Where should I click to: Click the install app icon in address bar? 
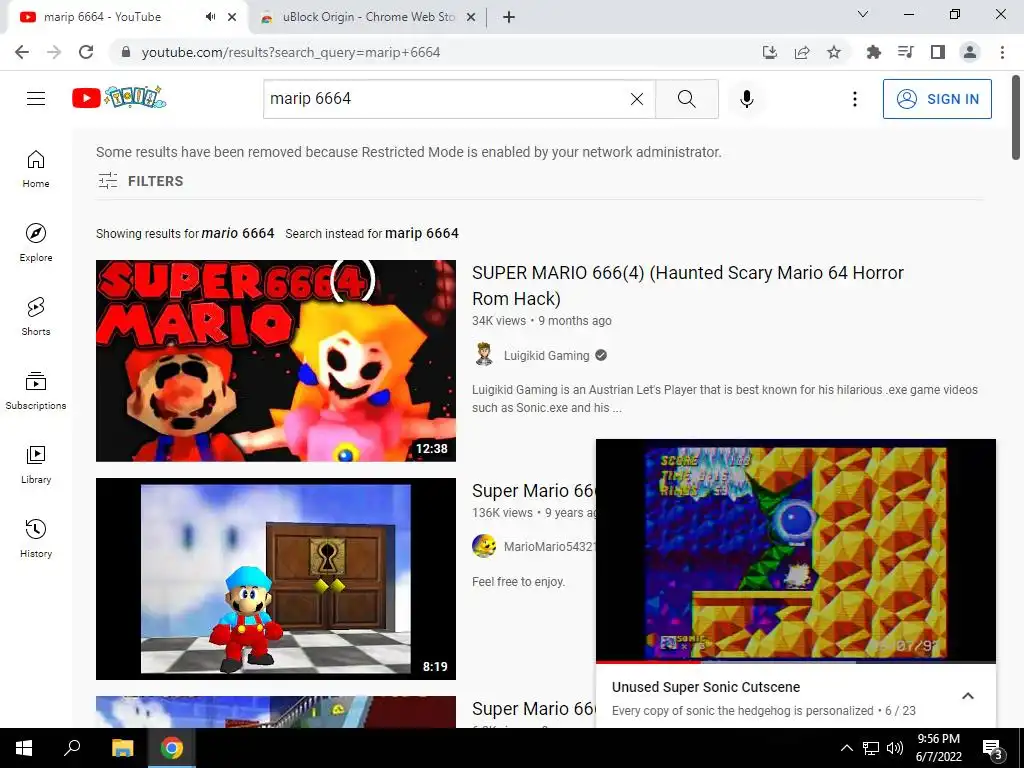[770, 52]
